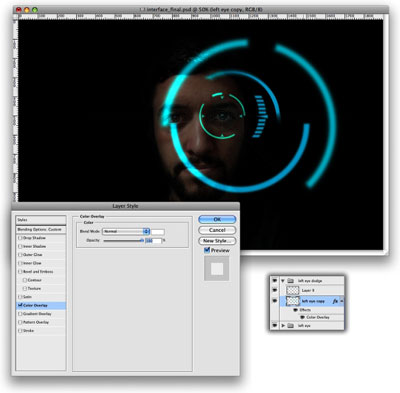Enable the Satin checkbox
Viewport: 400px width, 393px height.
click(x=20, y=297)
